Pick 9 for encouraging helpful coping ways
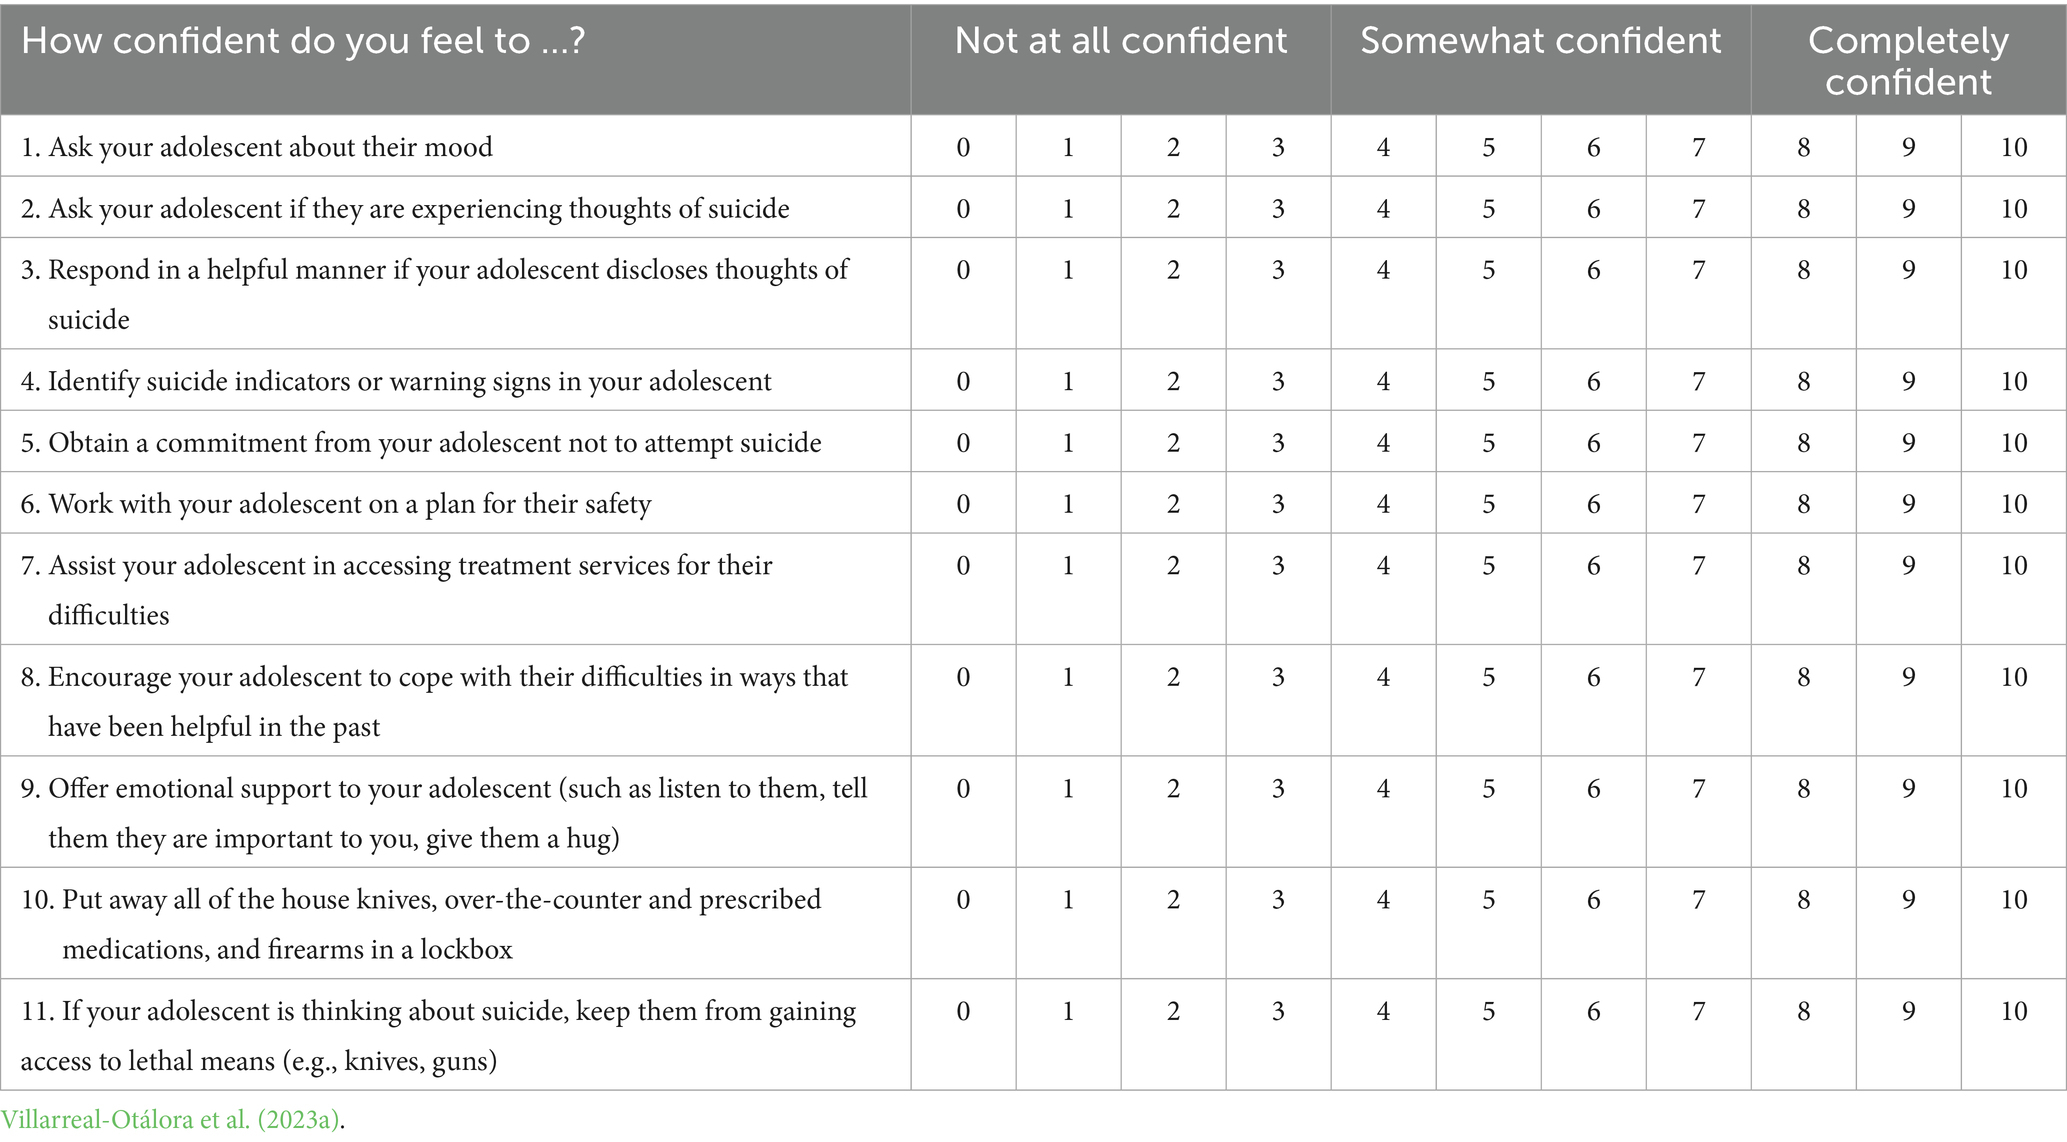 coord(1908,678)
